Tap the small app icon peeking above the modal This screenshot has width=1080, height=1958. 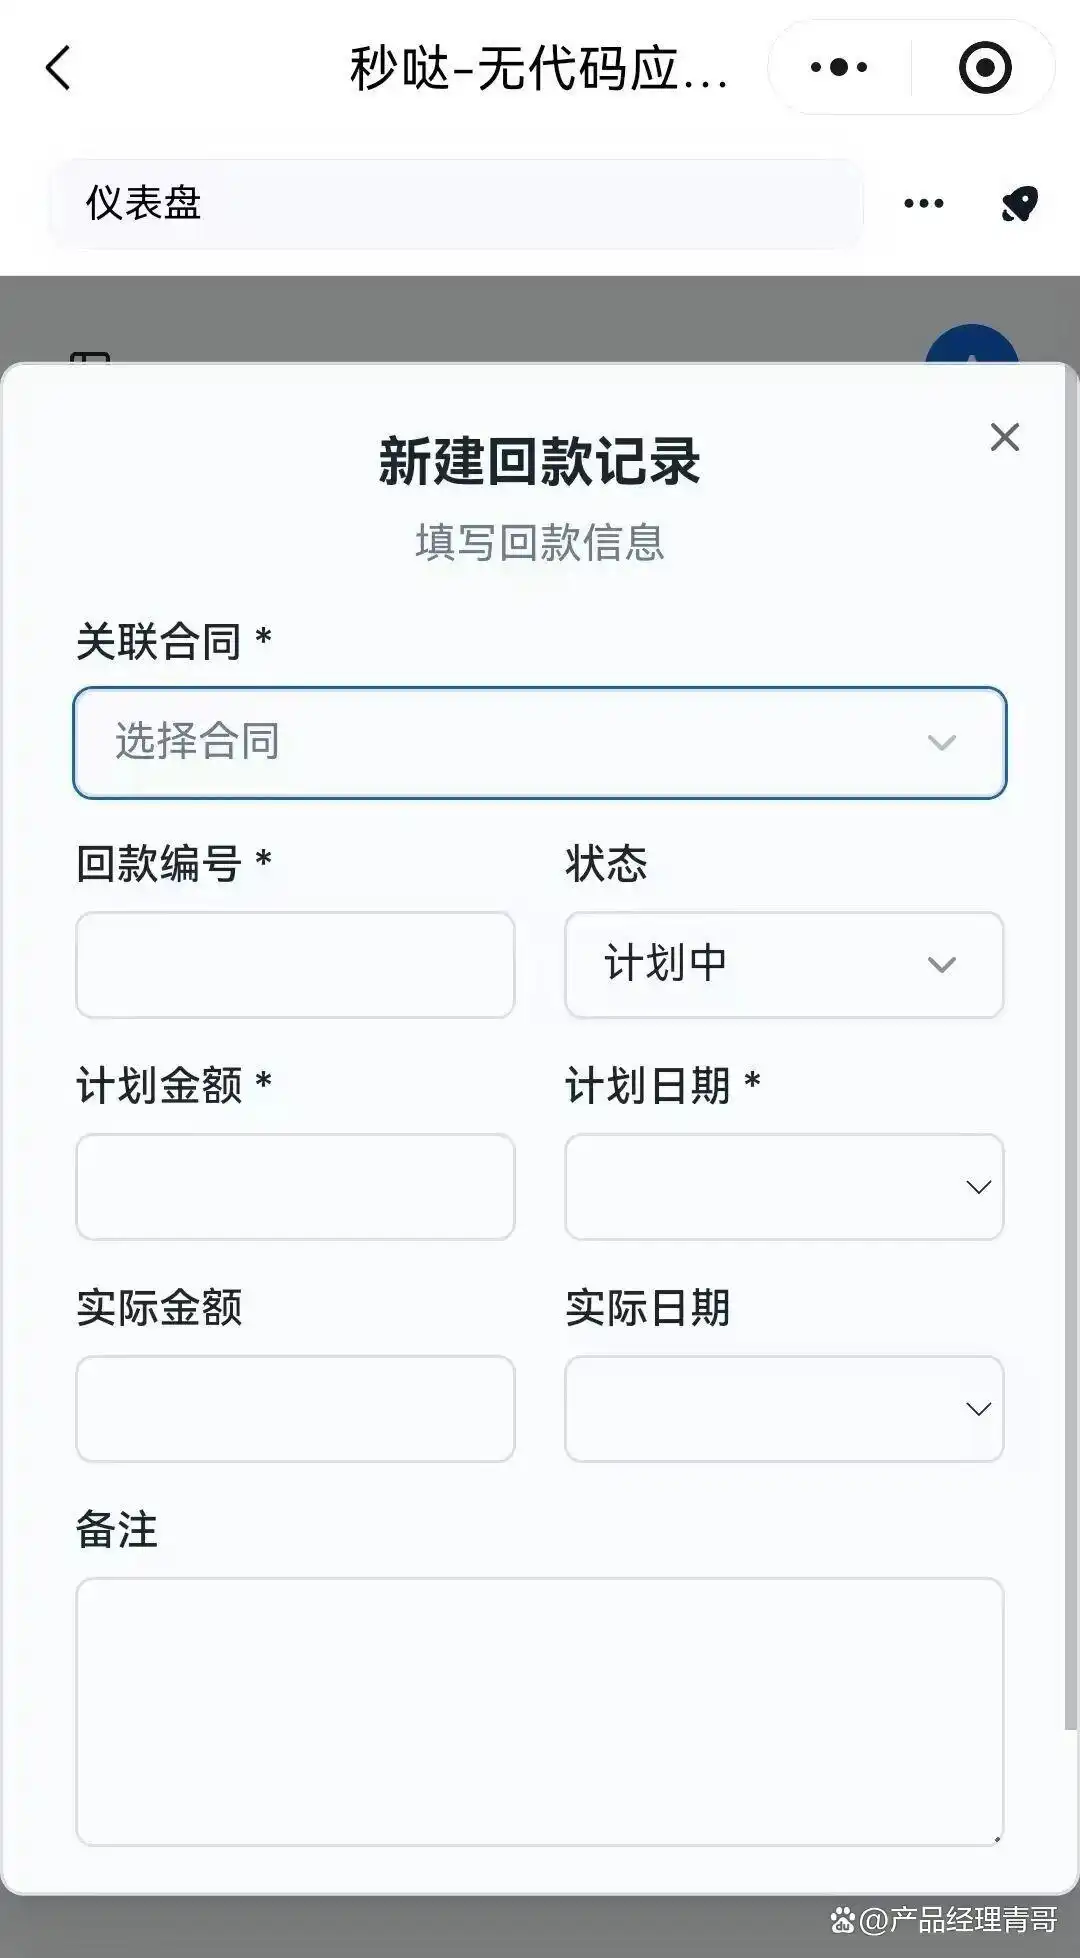point(90,357)
